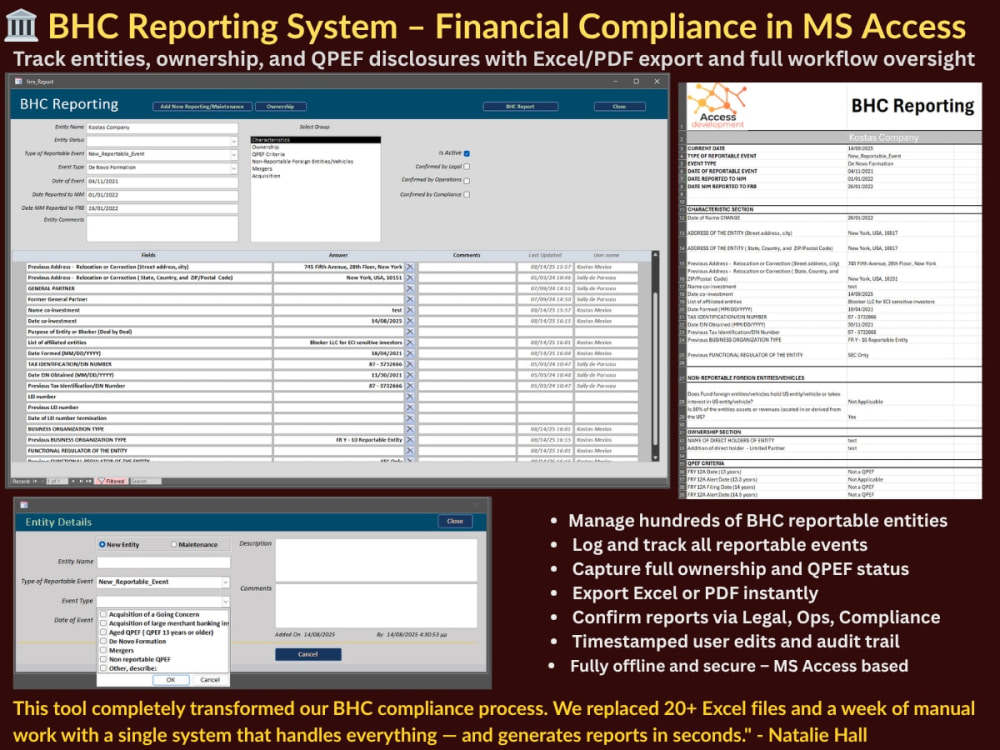Click Close in the BHC Reporting header
The width and height of the screenshot is (1000, 750).
coord(619,107)
